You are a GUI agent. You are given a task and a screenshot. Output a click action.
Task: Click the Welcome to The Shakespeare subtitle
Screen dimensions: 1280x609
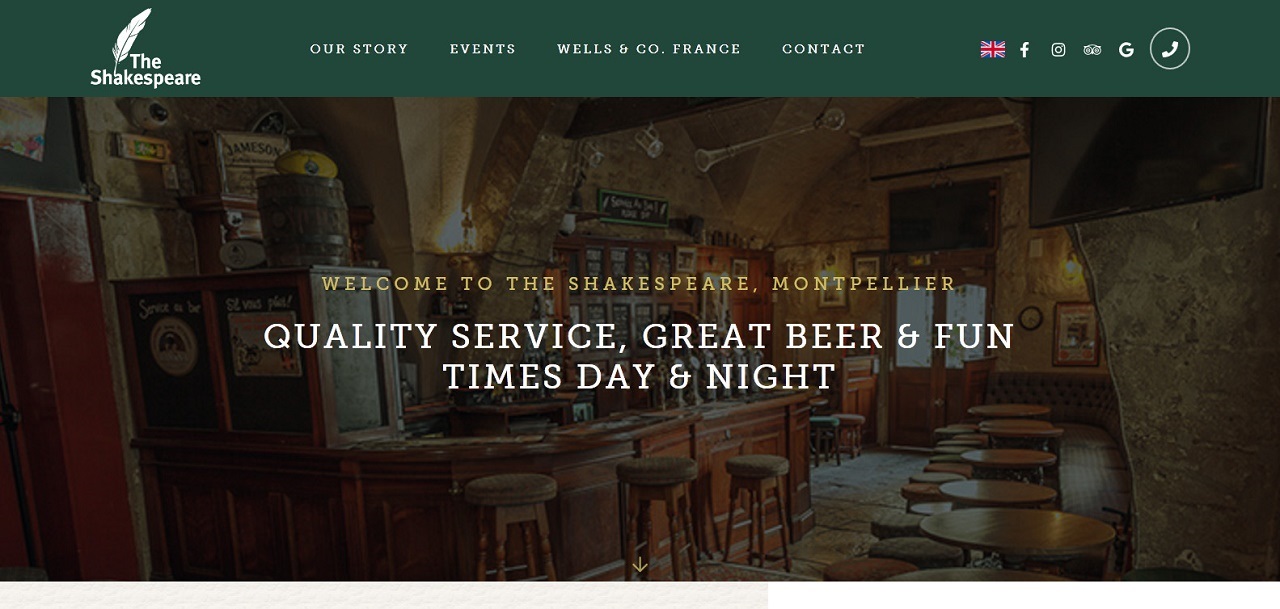pyautogui.click(x=640, y=283)
